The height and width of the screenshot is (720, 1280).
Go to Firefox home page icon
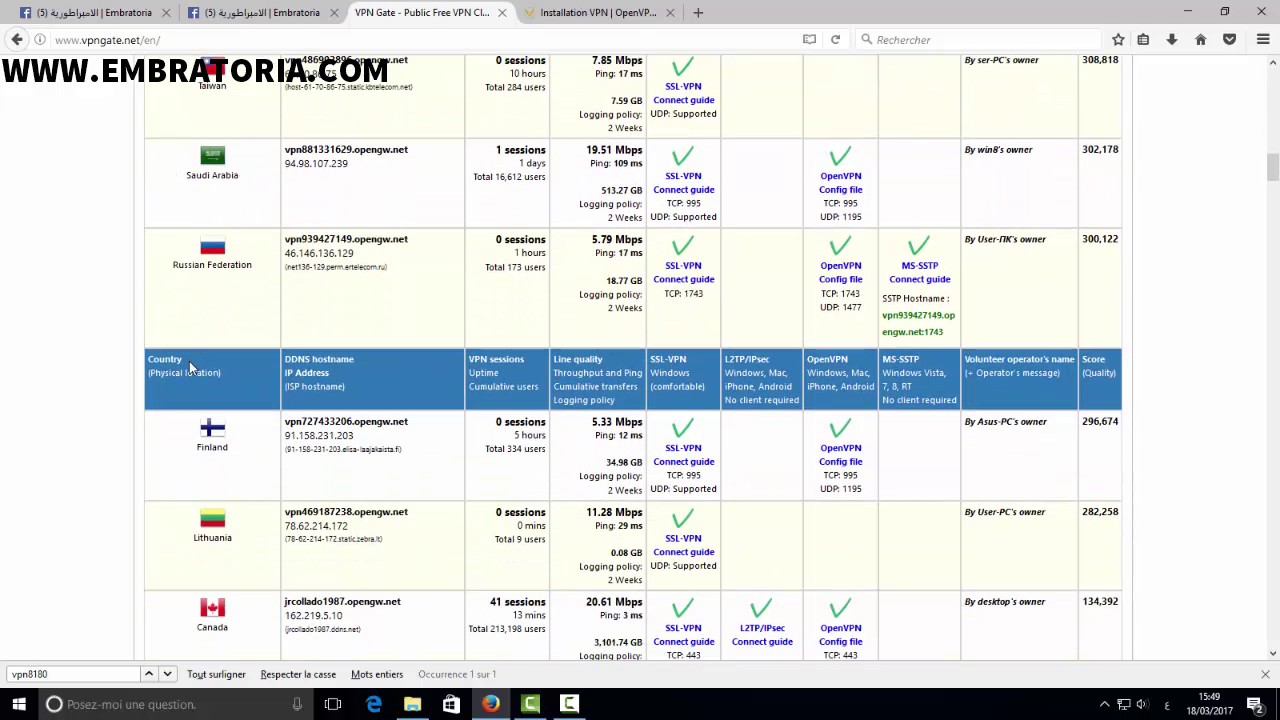tap(1201, 40)
